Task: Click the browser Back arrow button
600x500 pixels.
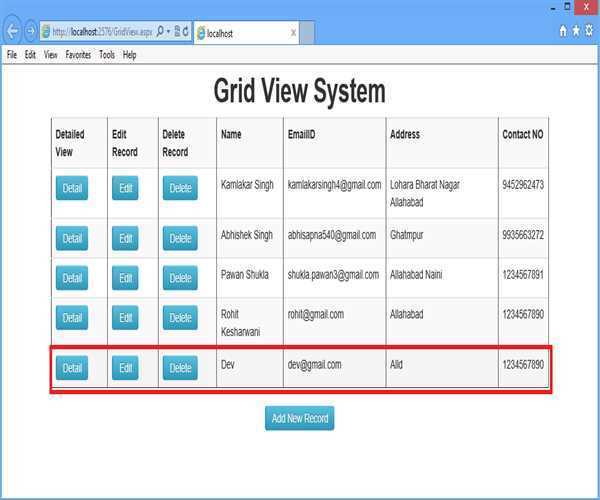Action: [x=12, y=31]
